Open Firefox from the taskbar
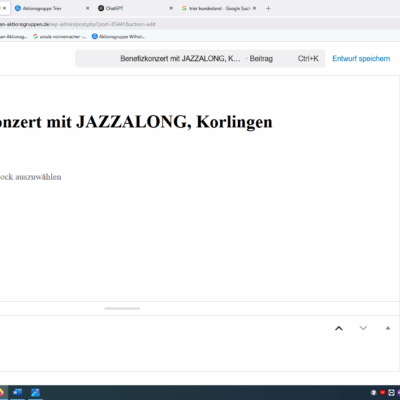 click(2, 393)
